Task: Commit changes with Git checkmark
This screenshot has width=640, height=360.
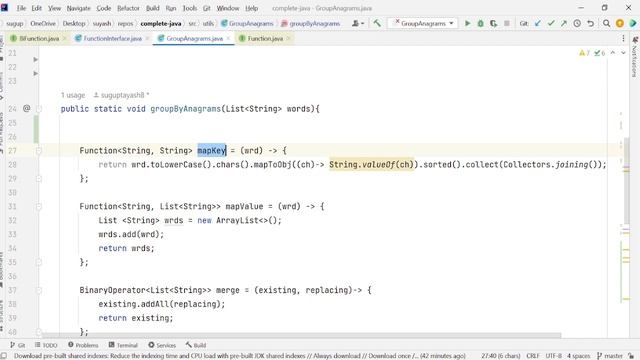Action: [x=551, y=24]
